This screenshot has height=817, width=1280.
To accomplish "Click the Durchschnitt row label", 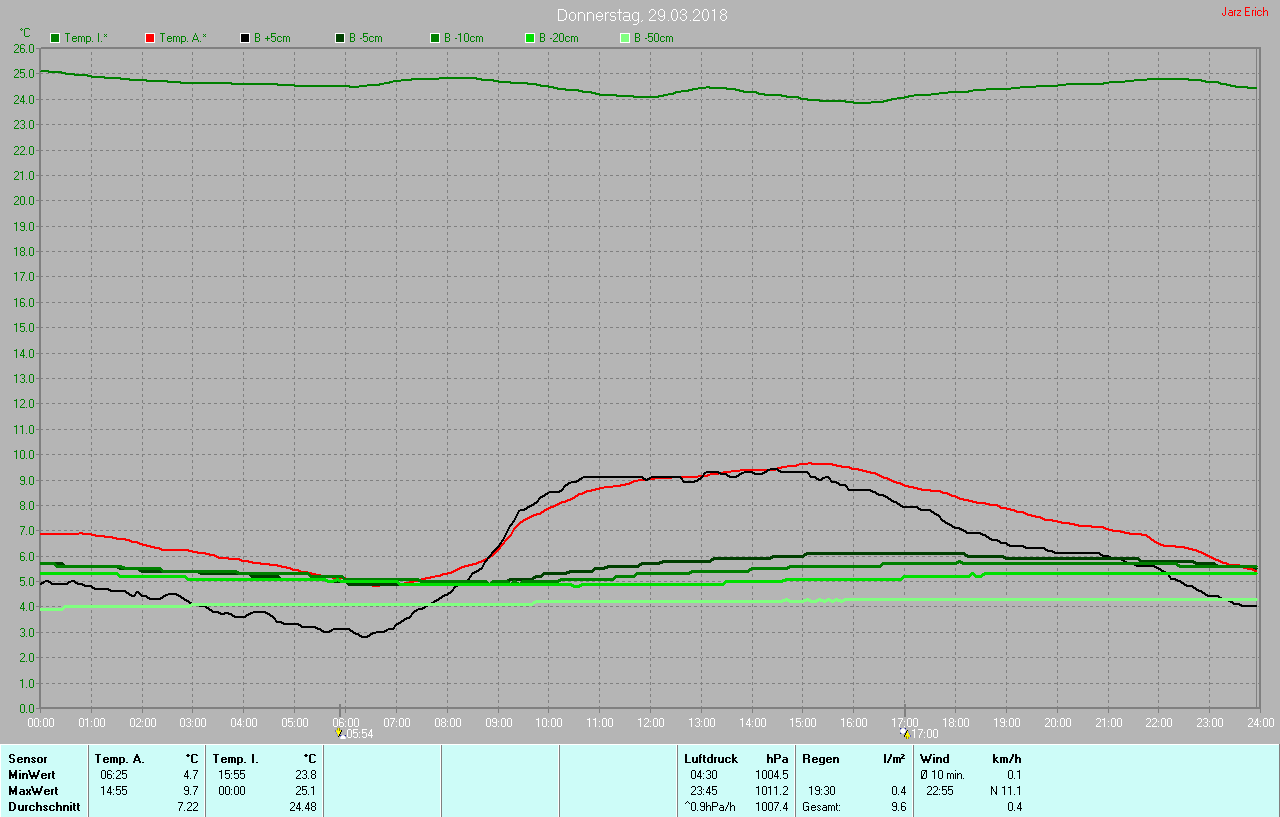I will [43, 807].
